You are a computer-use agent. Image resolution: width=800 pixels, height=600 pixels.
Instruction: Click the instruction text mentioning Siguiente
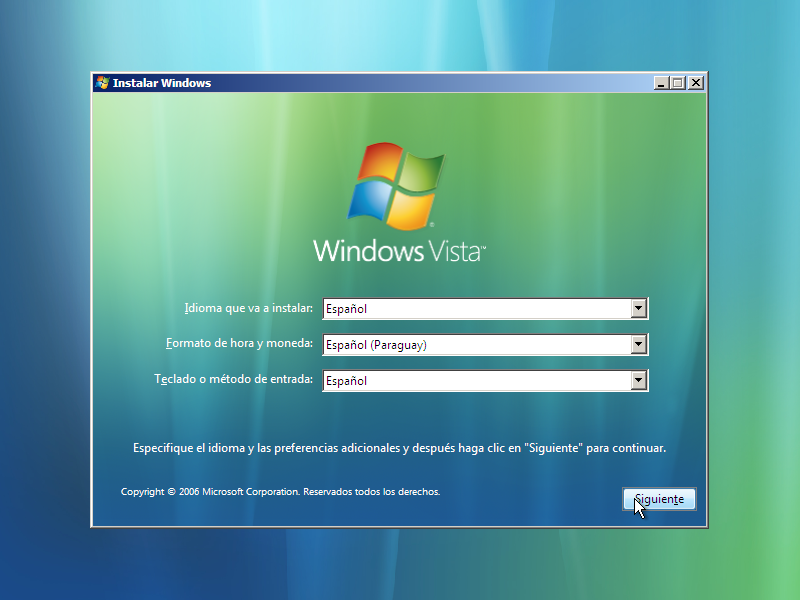(x=399, y=448)
